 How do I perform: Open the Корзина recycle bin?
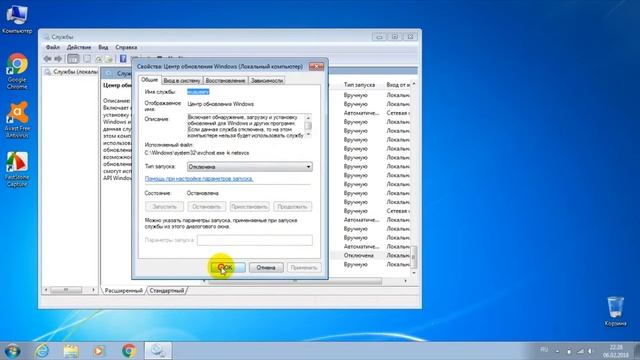[x=615, y=311]
